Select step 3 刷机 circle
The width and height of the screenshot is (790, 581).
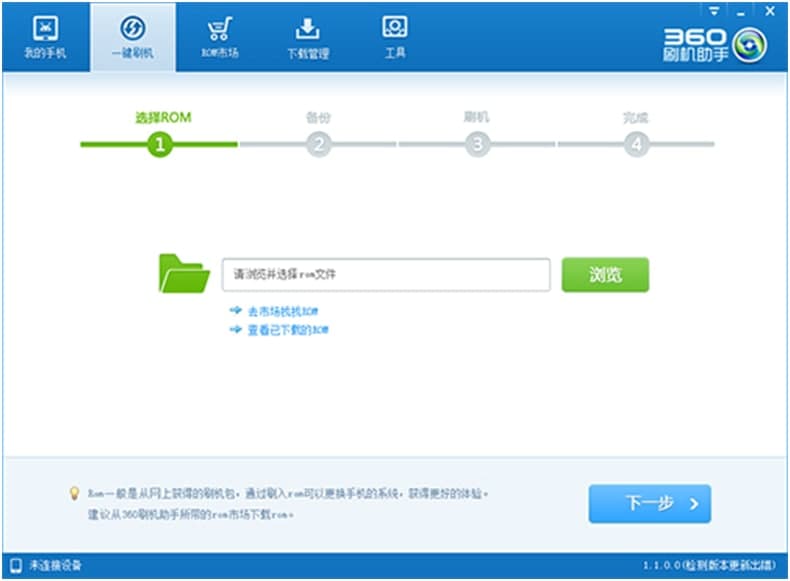coord(478,144)
